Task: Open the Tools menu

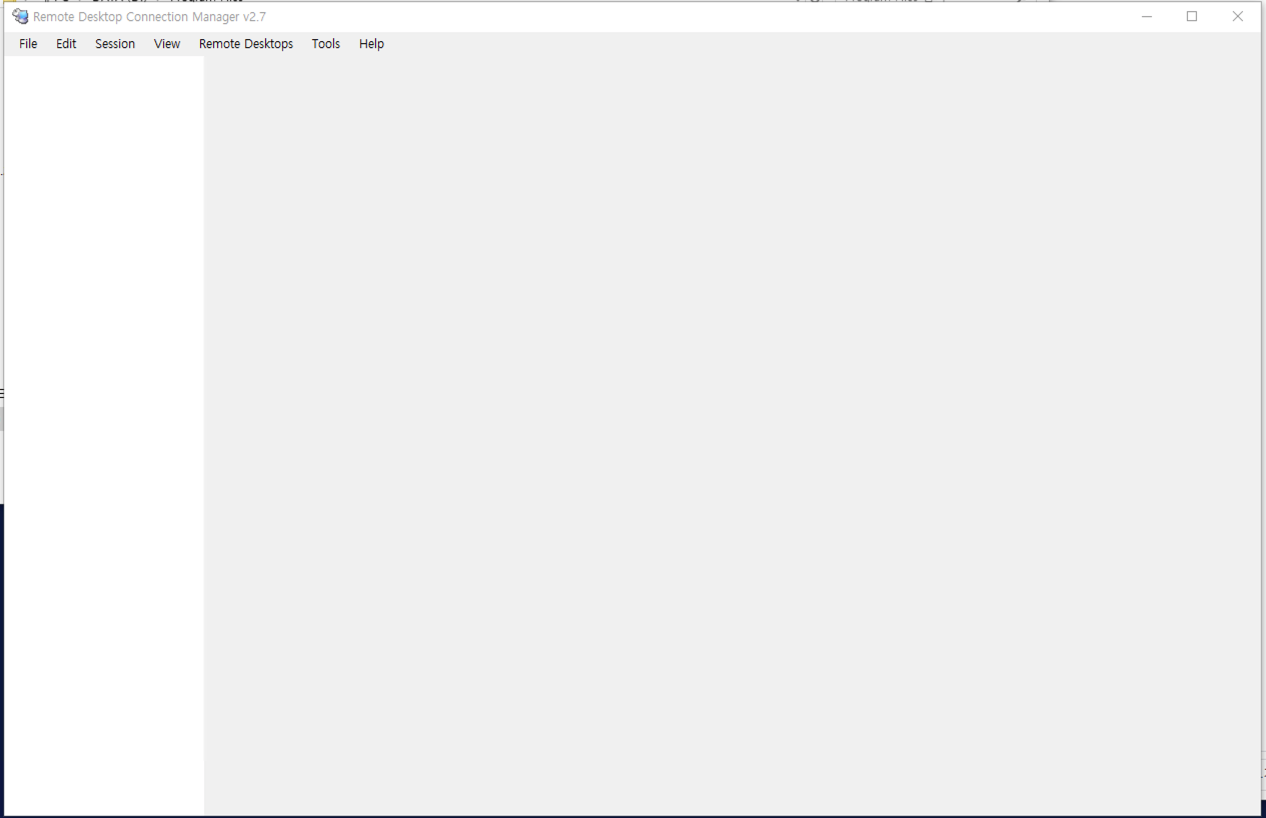Action: pyautogui.click(x=326, y=44)
